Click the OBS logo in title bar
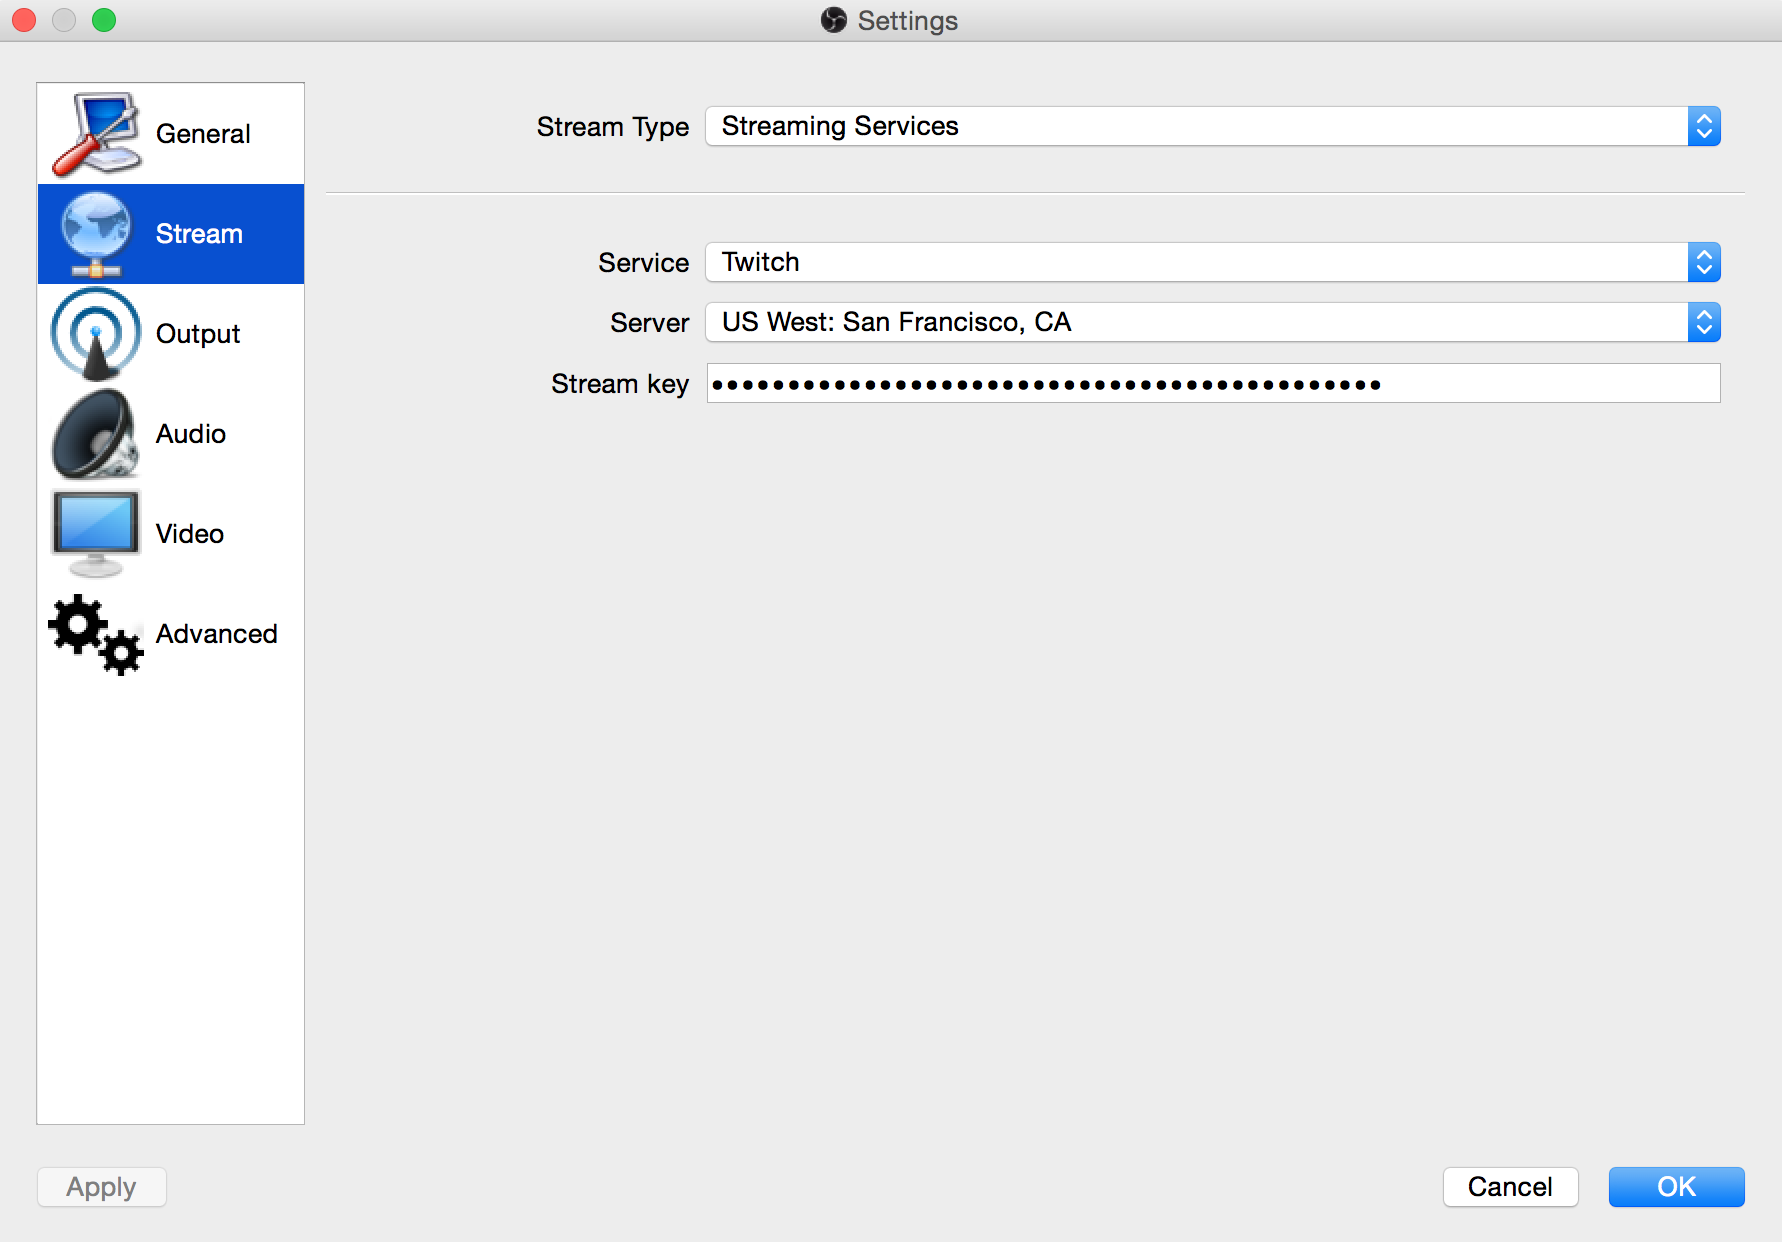 pos(834,20)
